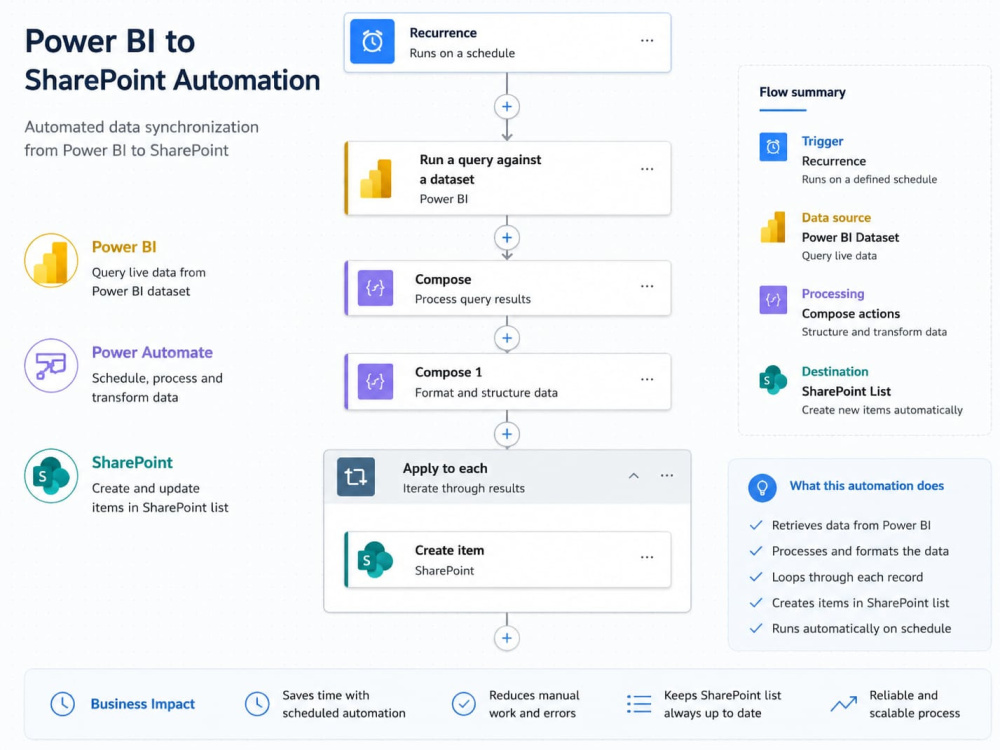Image resolution: width=1000 pixels, height=750 pixels.
Task: Click the trend arrow icon beside Reliable
Action: point(844,704)
